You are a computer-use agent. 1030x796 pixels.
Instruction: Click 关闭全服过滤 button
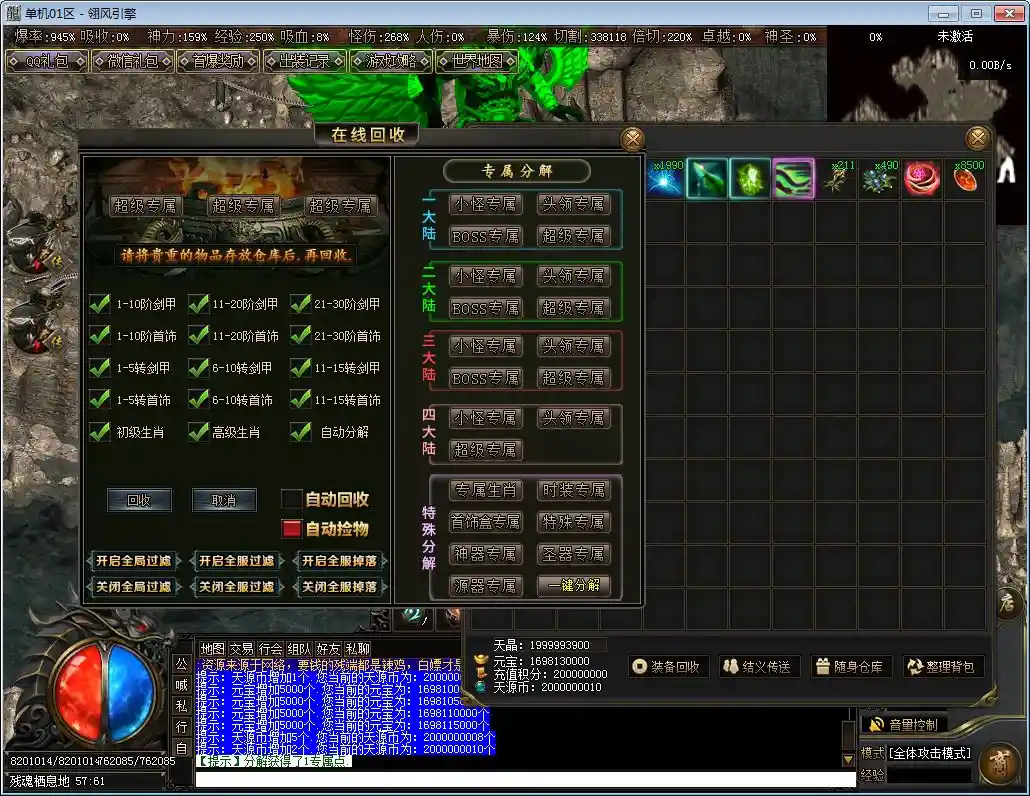click(236, 586)
